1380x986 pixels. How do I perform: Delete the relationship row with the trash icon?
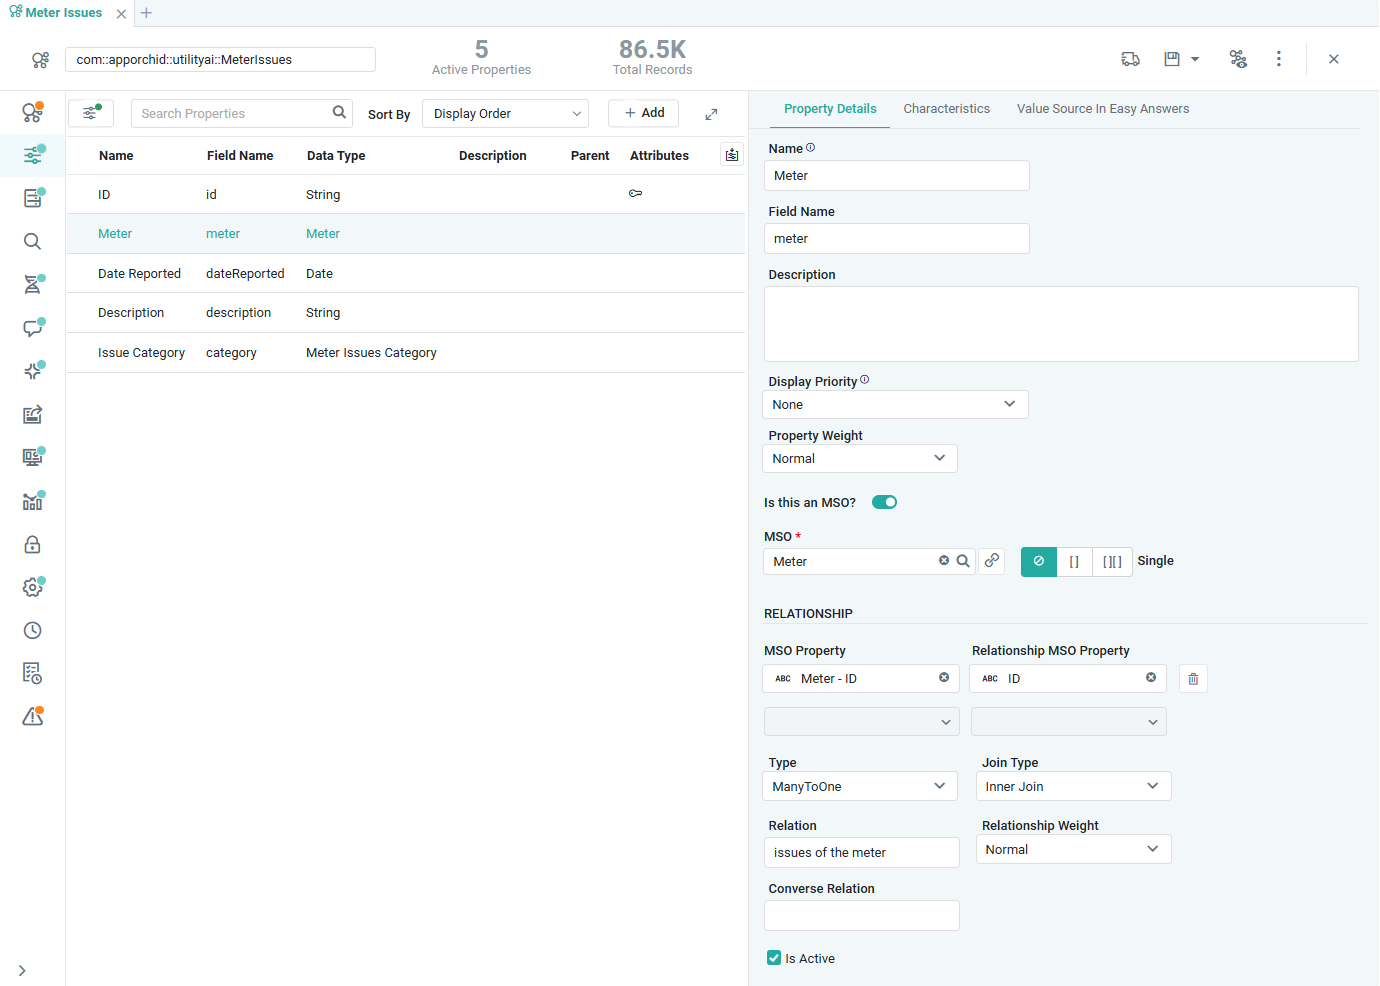1193,679
